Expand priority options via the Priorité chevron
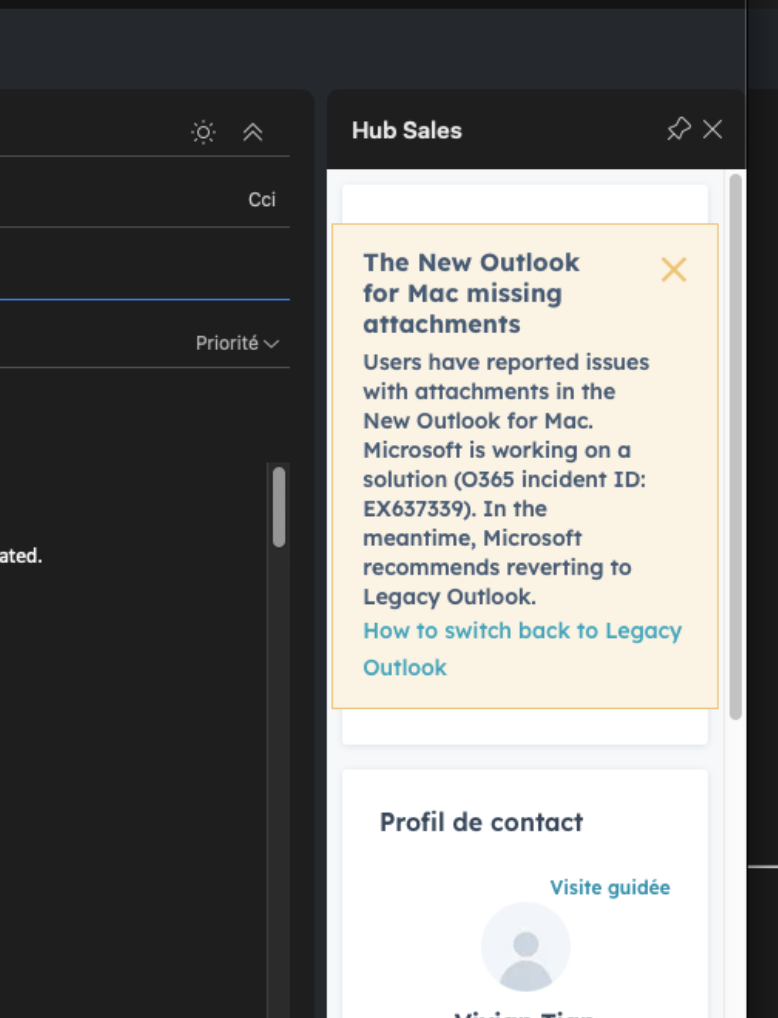This screenshot has height=1018, width=778. pos(270,342)
